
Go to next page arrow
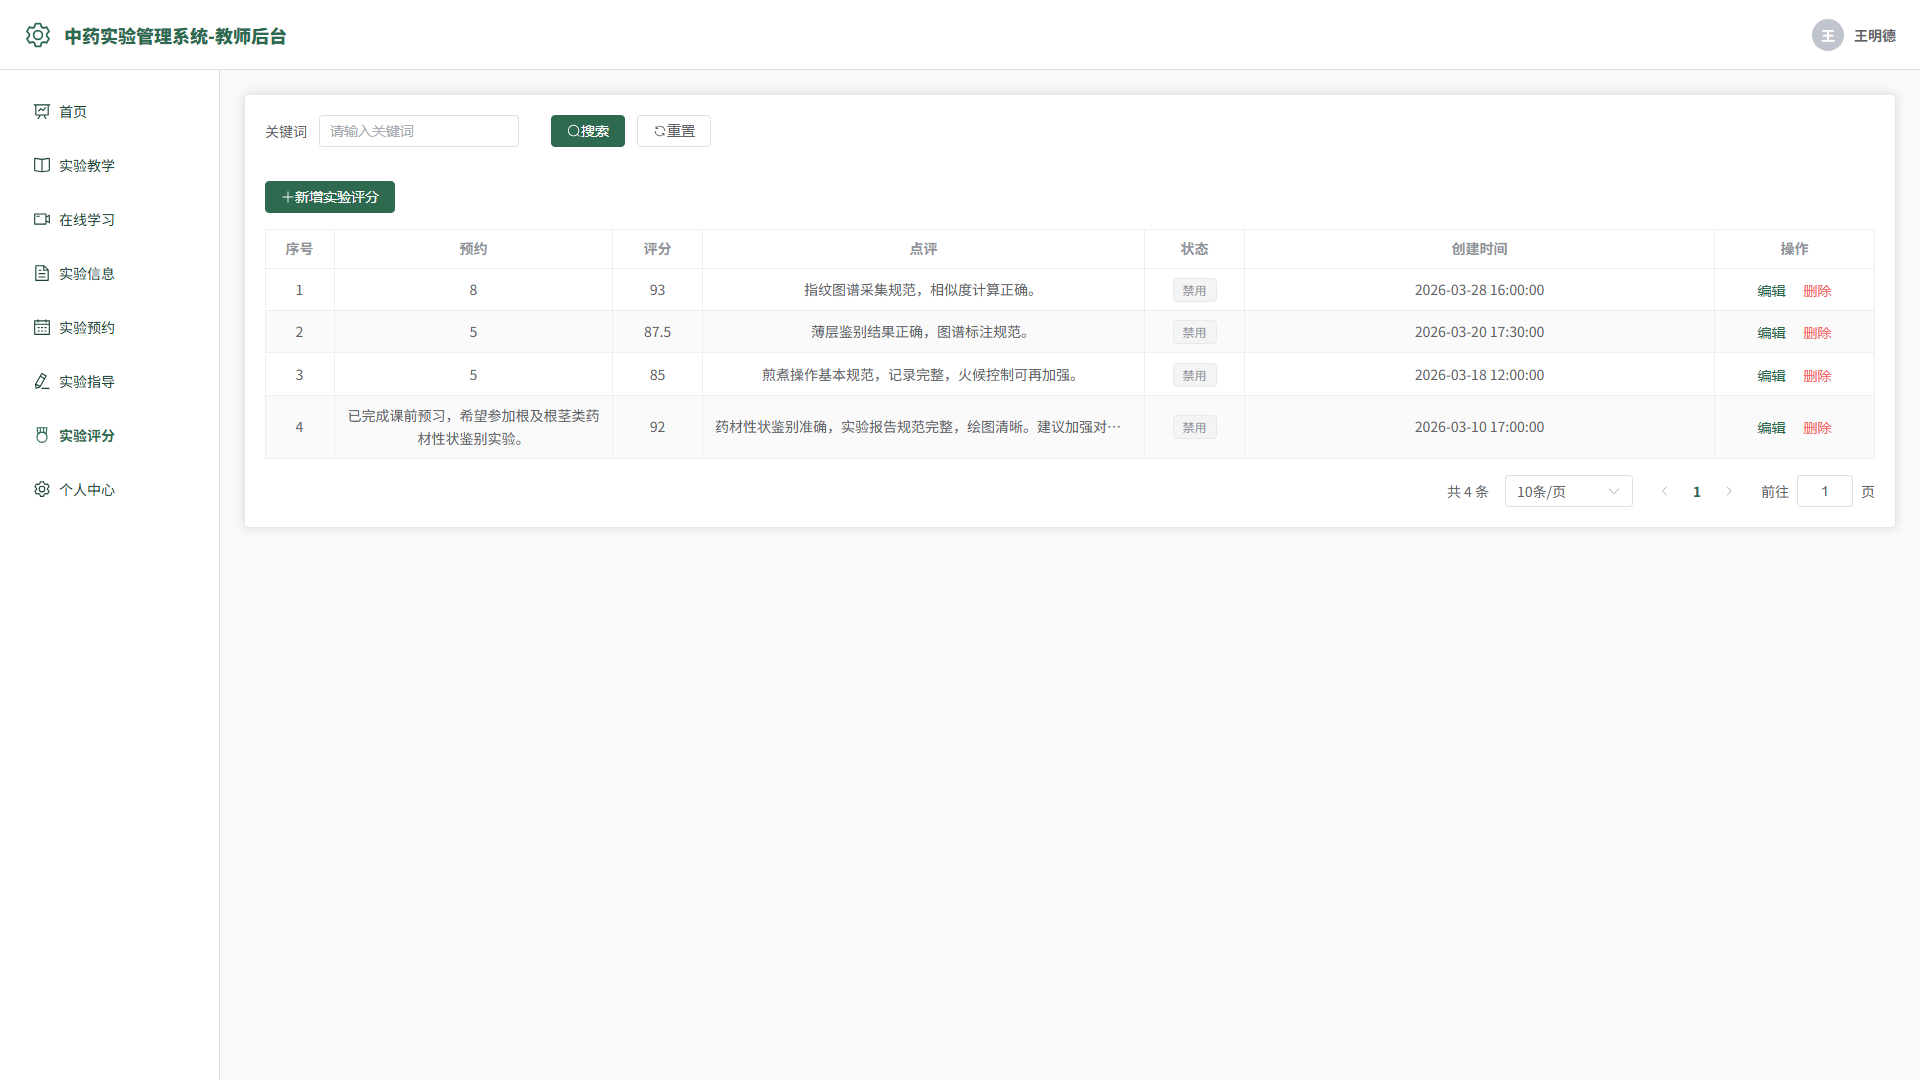[1729, 491]
